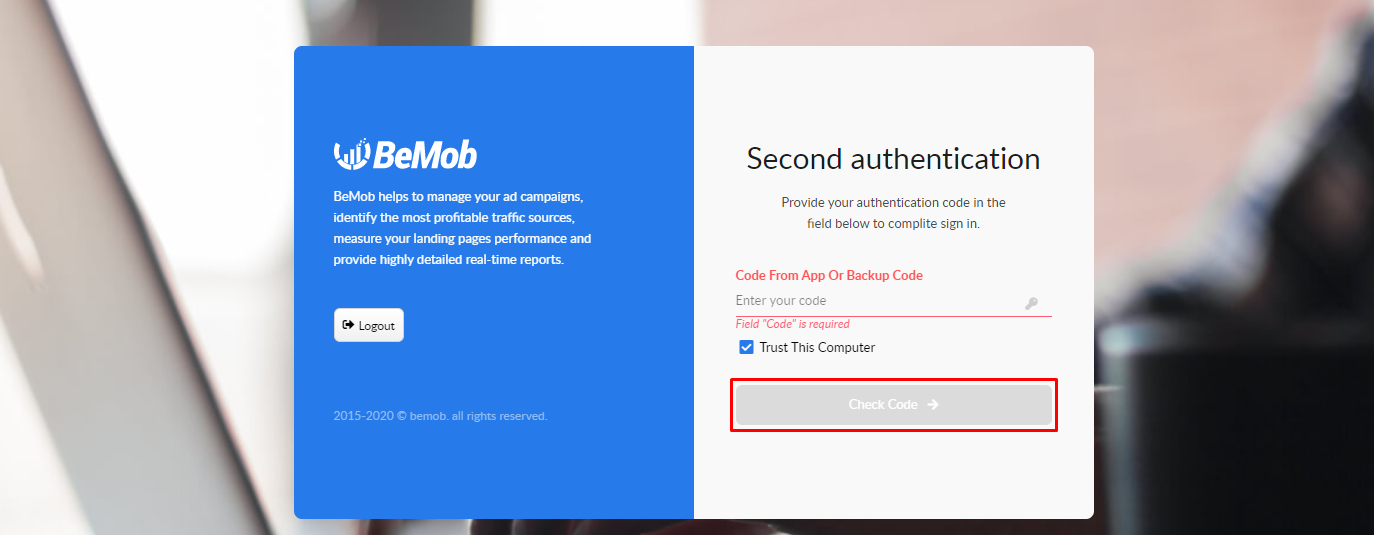
Task: Click the BeMob wordmark text
Action: [426, 155]
